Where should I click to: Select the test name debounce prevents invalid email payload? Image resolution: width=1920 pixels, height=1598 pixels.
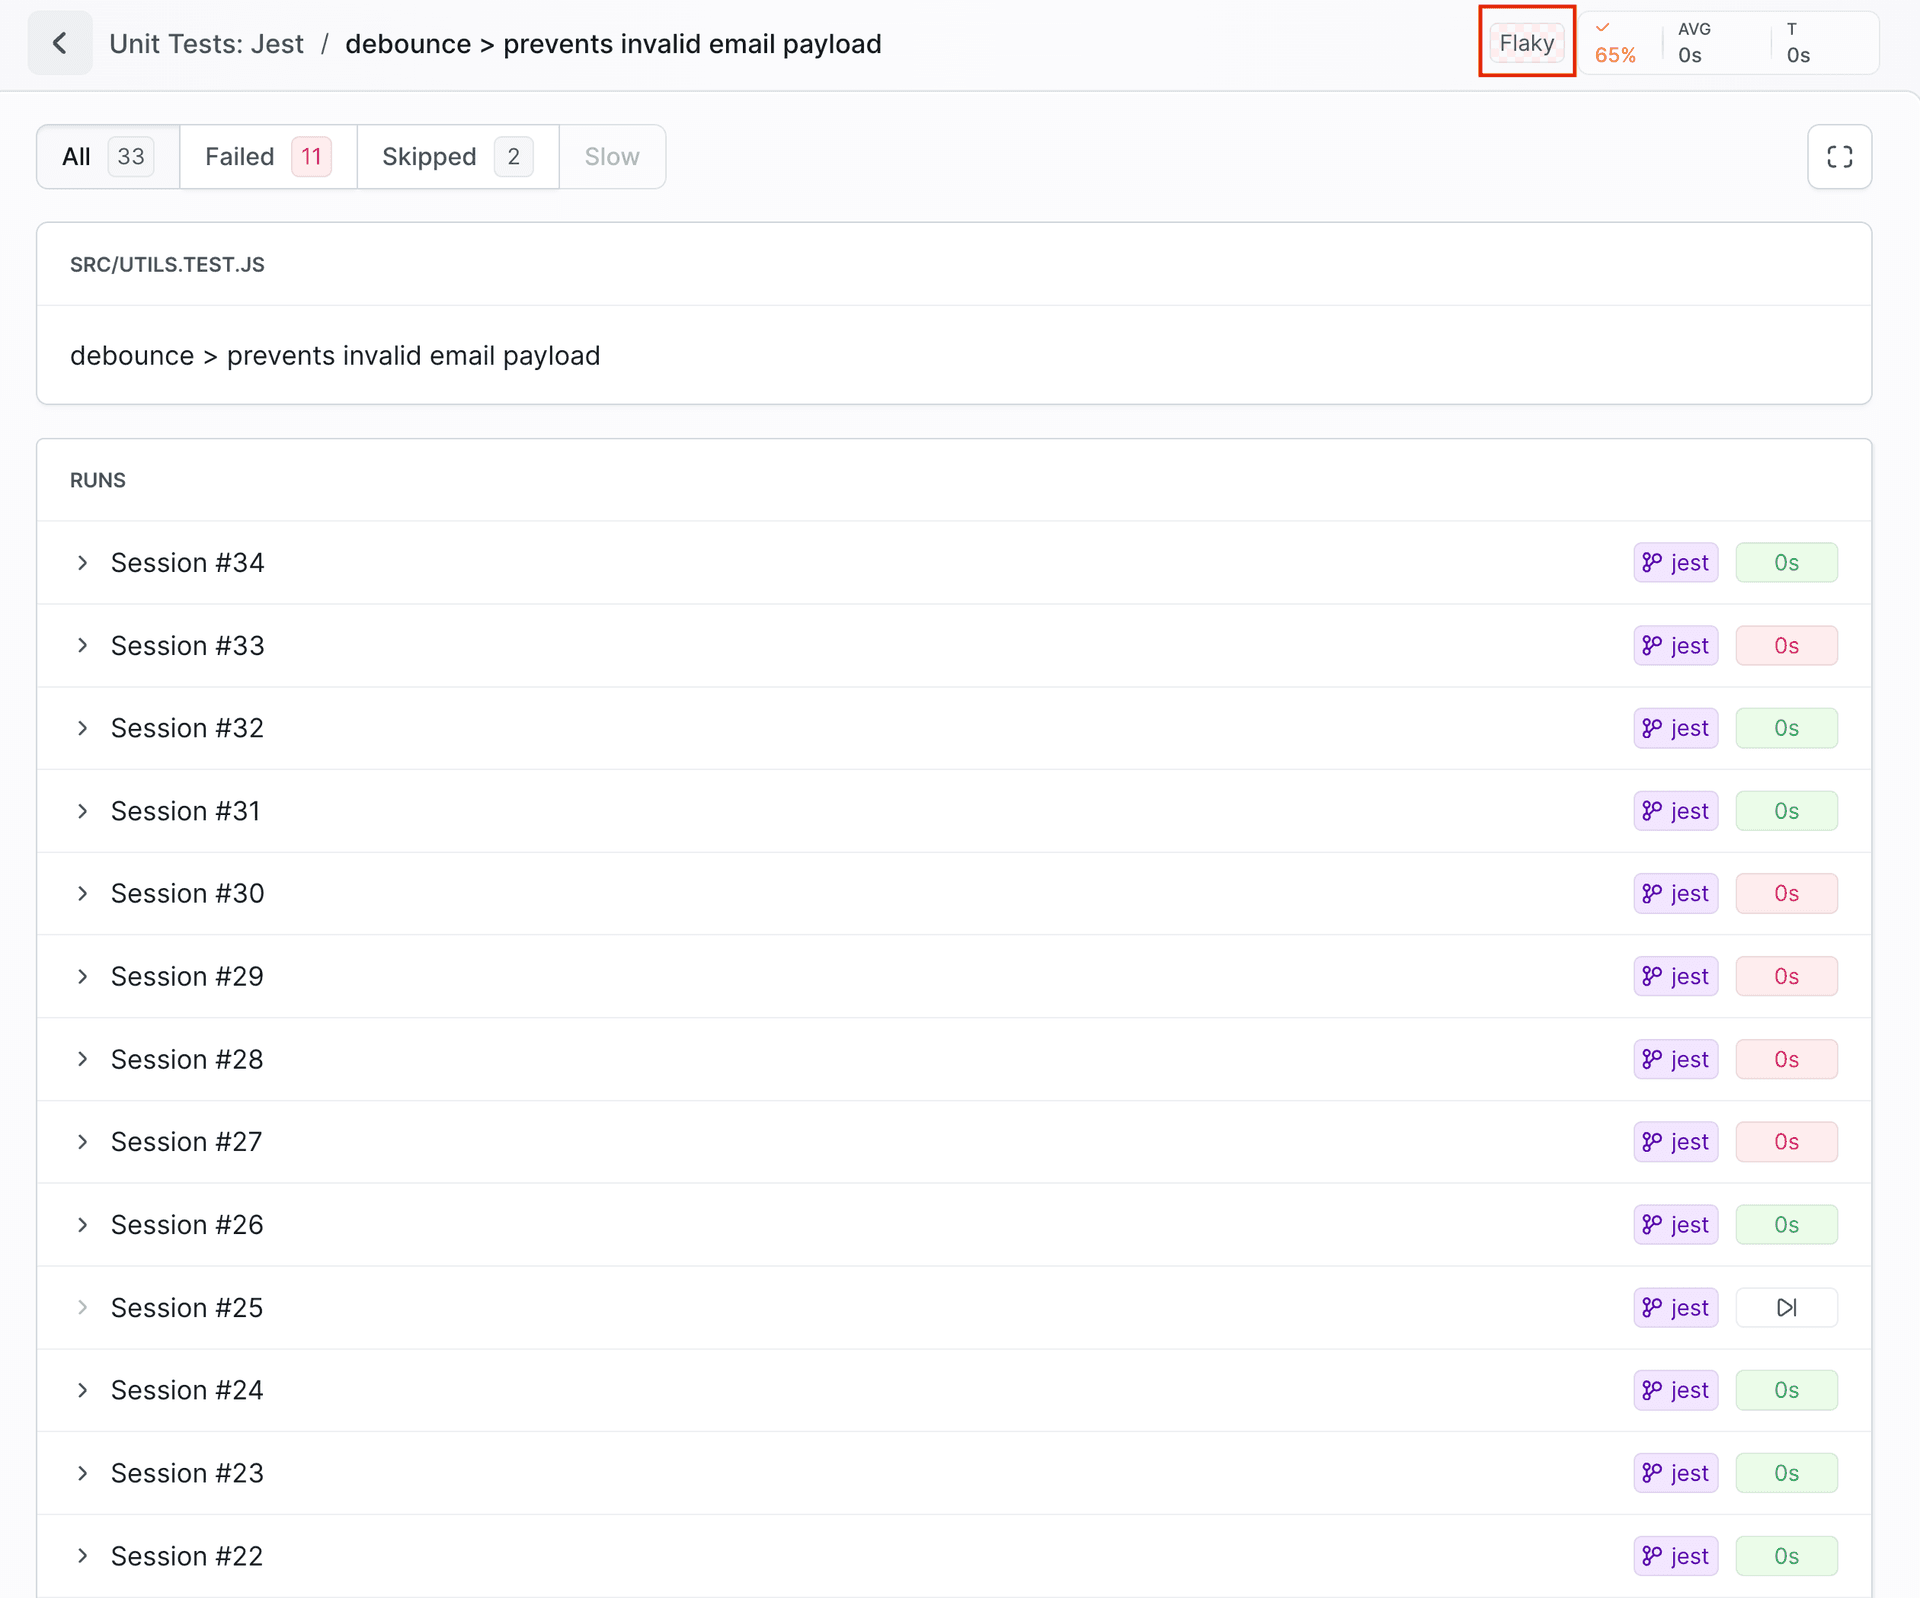pyautogui.click(x=335, y=355)
